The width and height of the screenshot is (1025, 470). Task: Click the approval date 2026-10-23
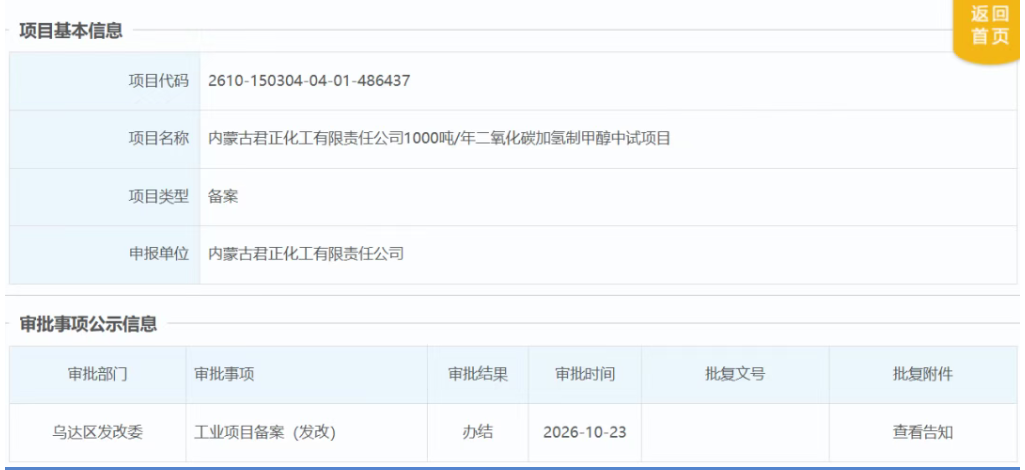[x=585, y=433]
